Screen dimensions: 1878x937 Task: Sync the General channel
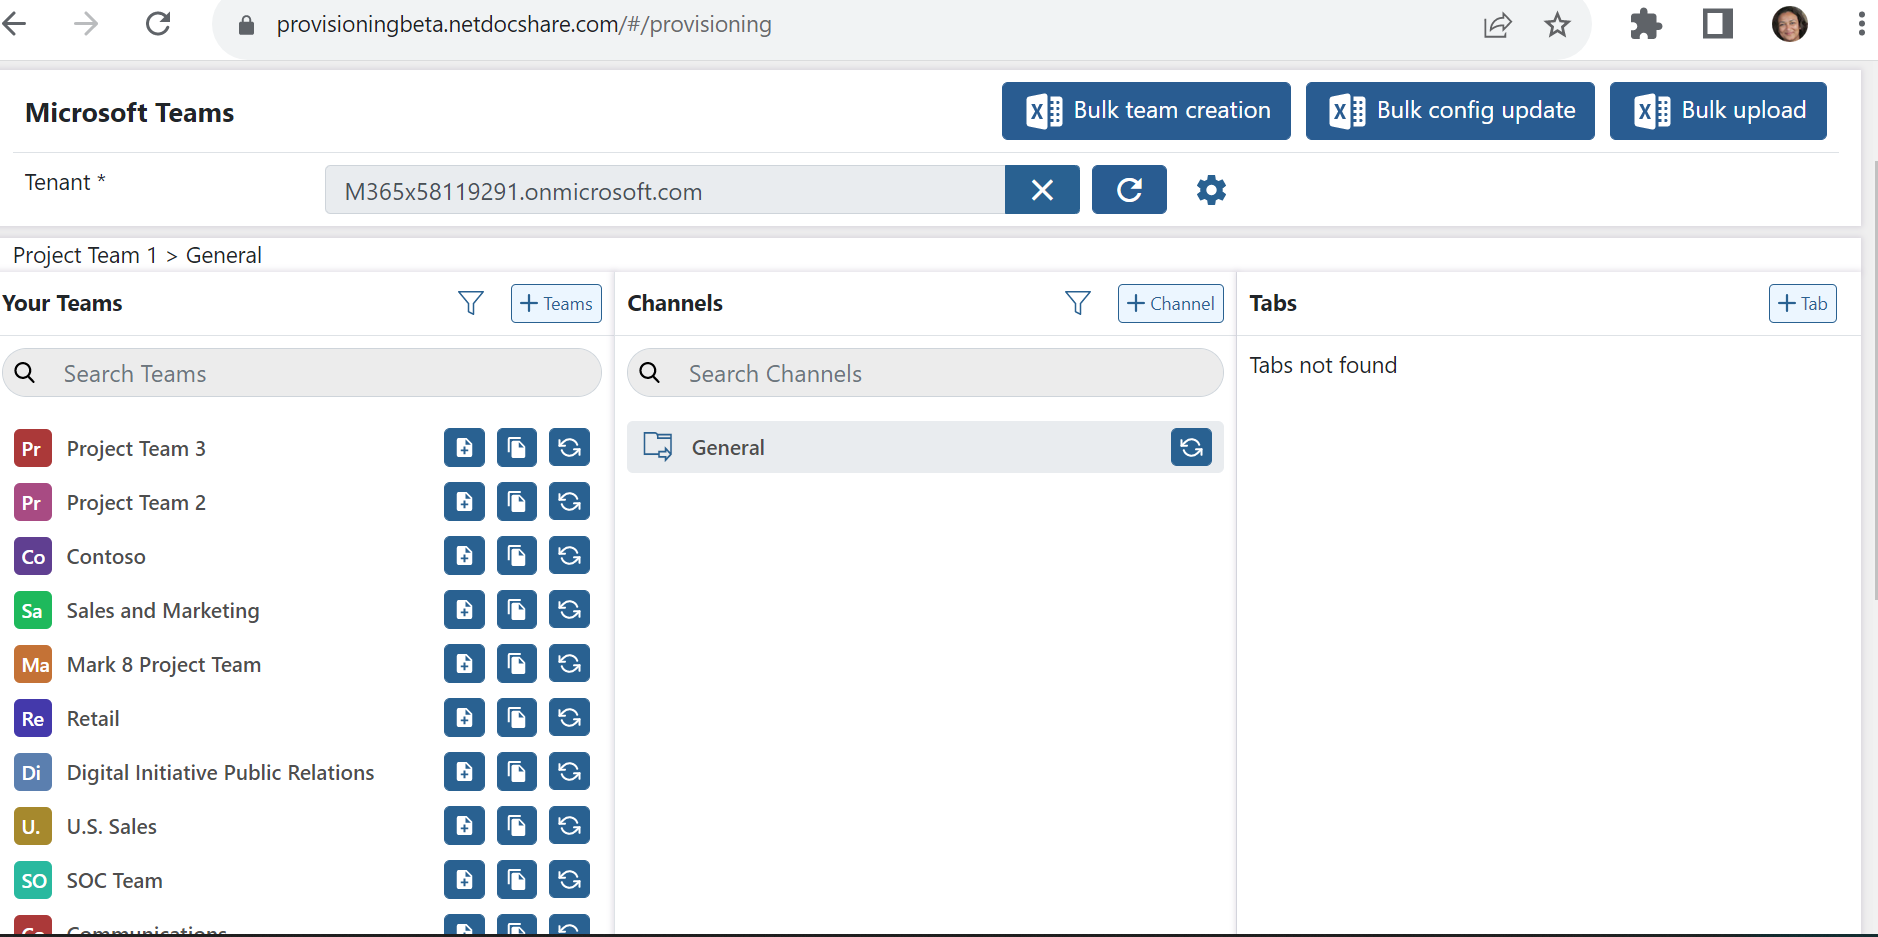click(1191, 447)
